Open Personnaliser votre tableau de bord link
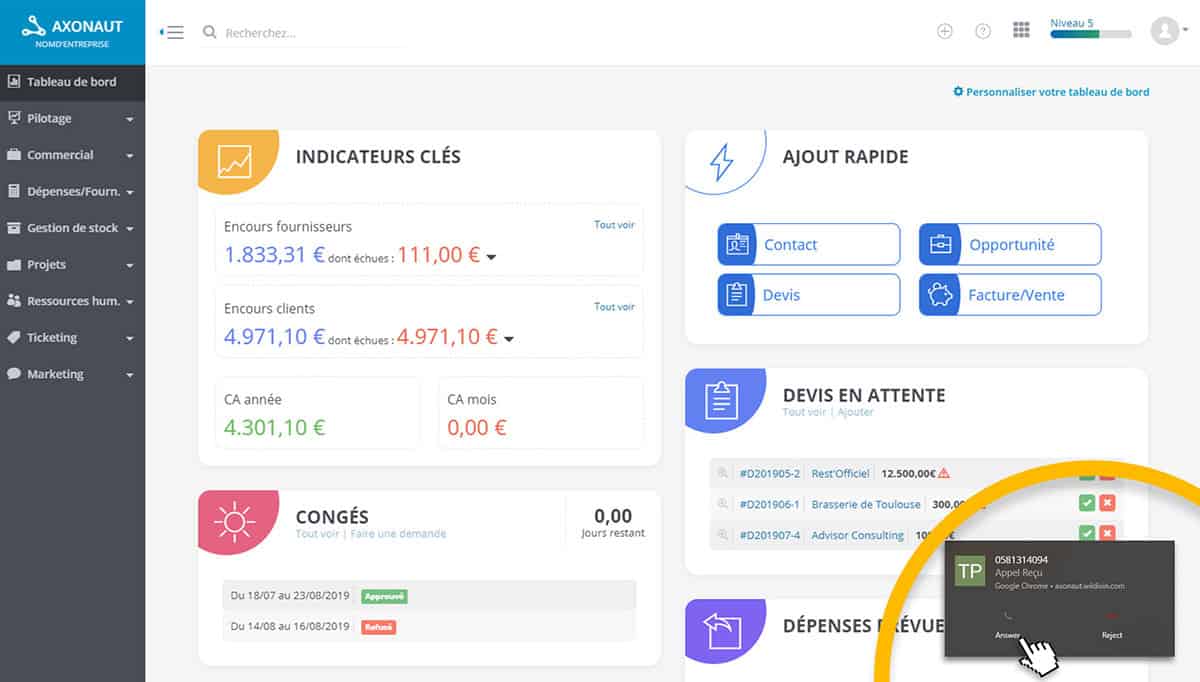 [x=1051, y=92]
